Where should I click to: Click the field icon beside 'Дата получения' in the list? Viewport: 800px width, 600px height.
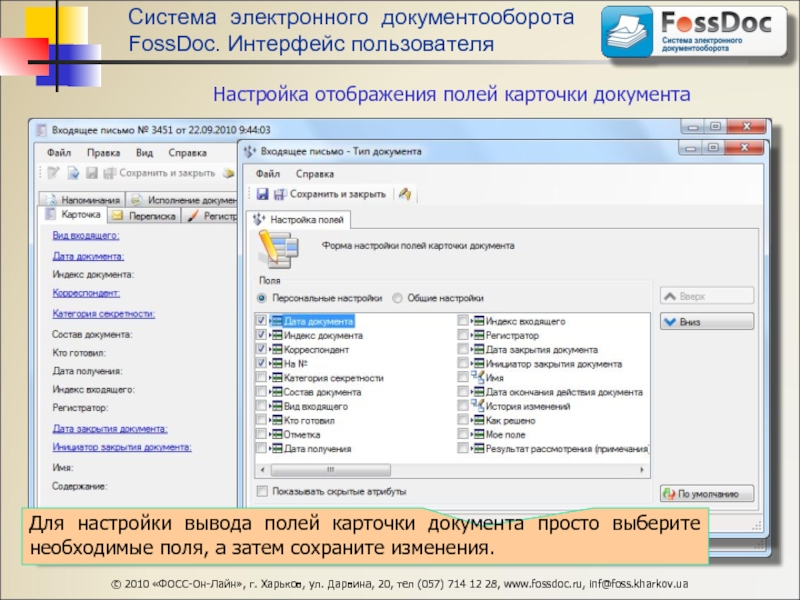point(277,449)
